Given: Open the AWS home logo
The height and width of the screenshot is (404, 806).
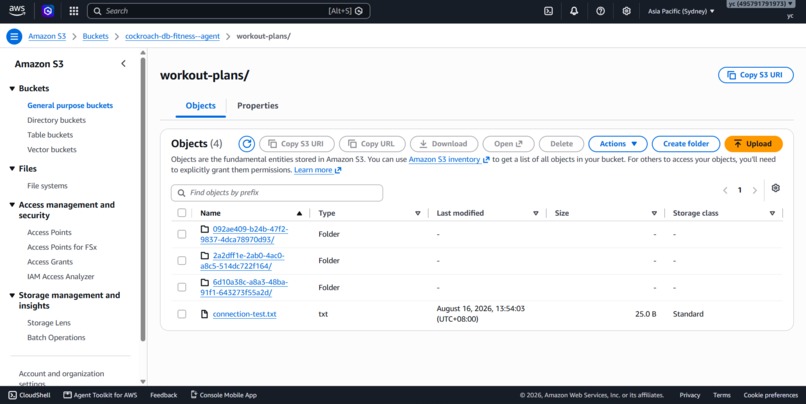Looking at the screenshot, I should 16,11.
